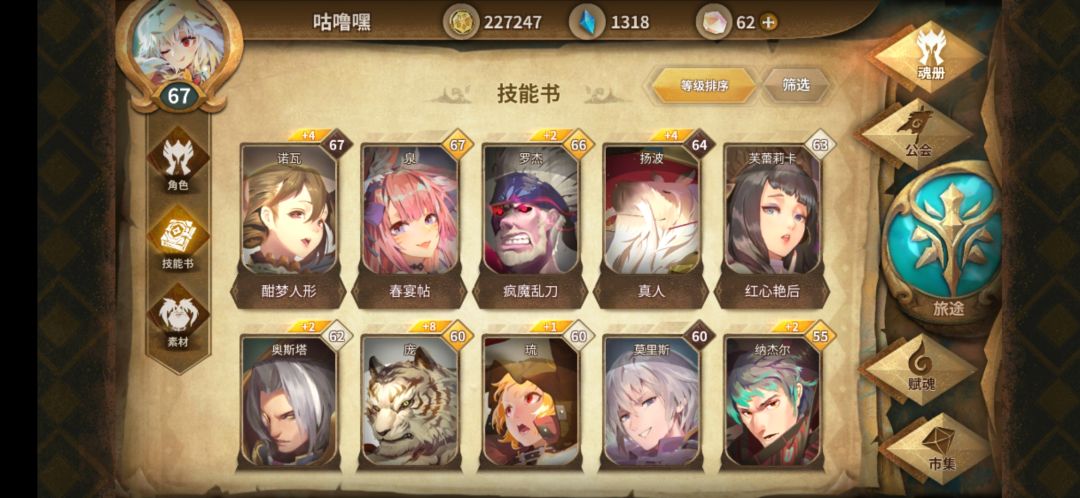1080x498 pixels.
Task: Select the 技能书 sidebar tab
Action: pos(178,239)
